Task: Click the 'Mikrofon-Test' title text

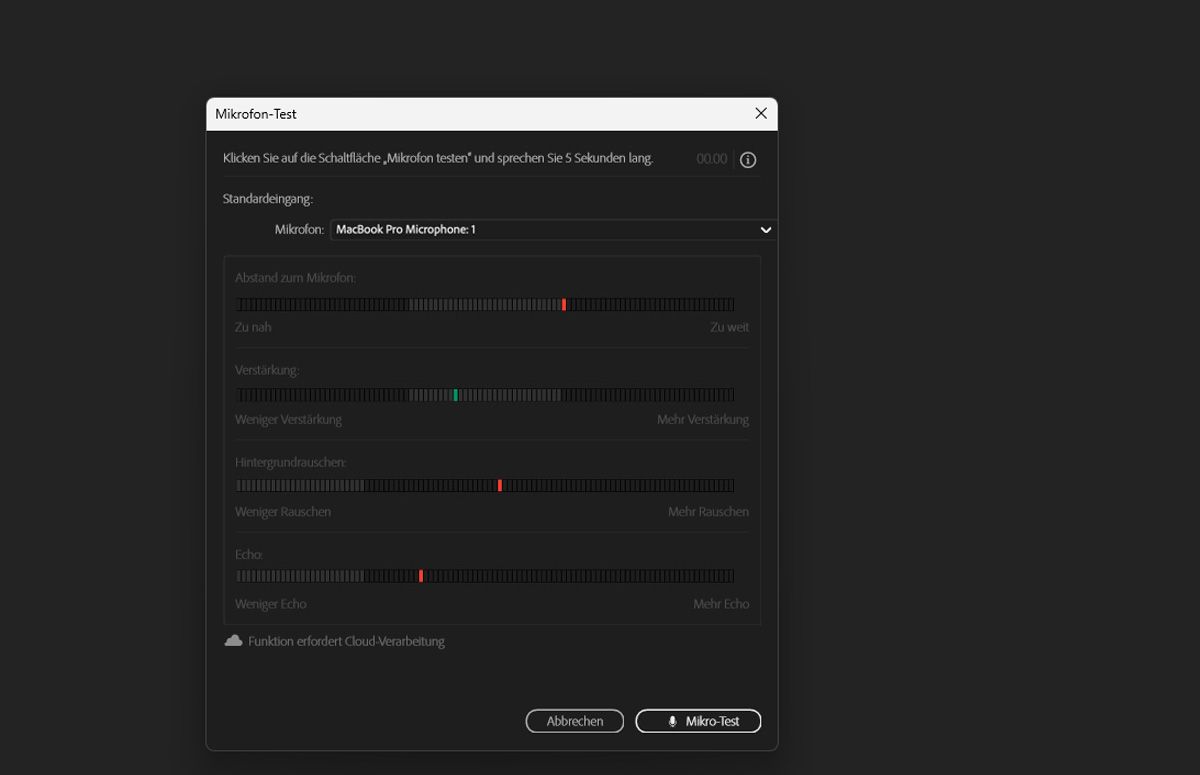Action: tap(256, 114)
